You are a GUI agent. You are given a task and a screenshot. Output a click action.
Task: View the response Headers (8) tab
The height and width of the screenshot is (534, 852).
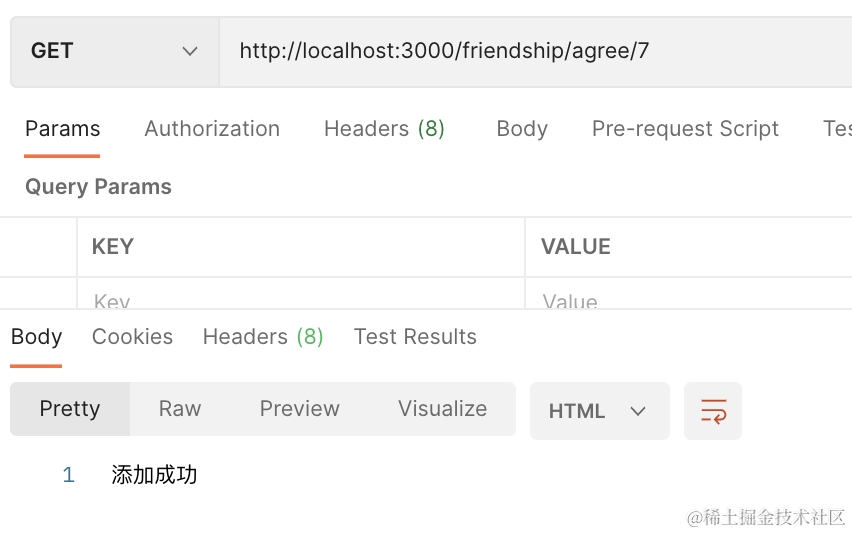(263, 337)
